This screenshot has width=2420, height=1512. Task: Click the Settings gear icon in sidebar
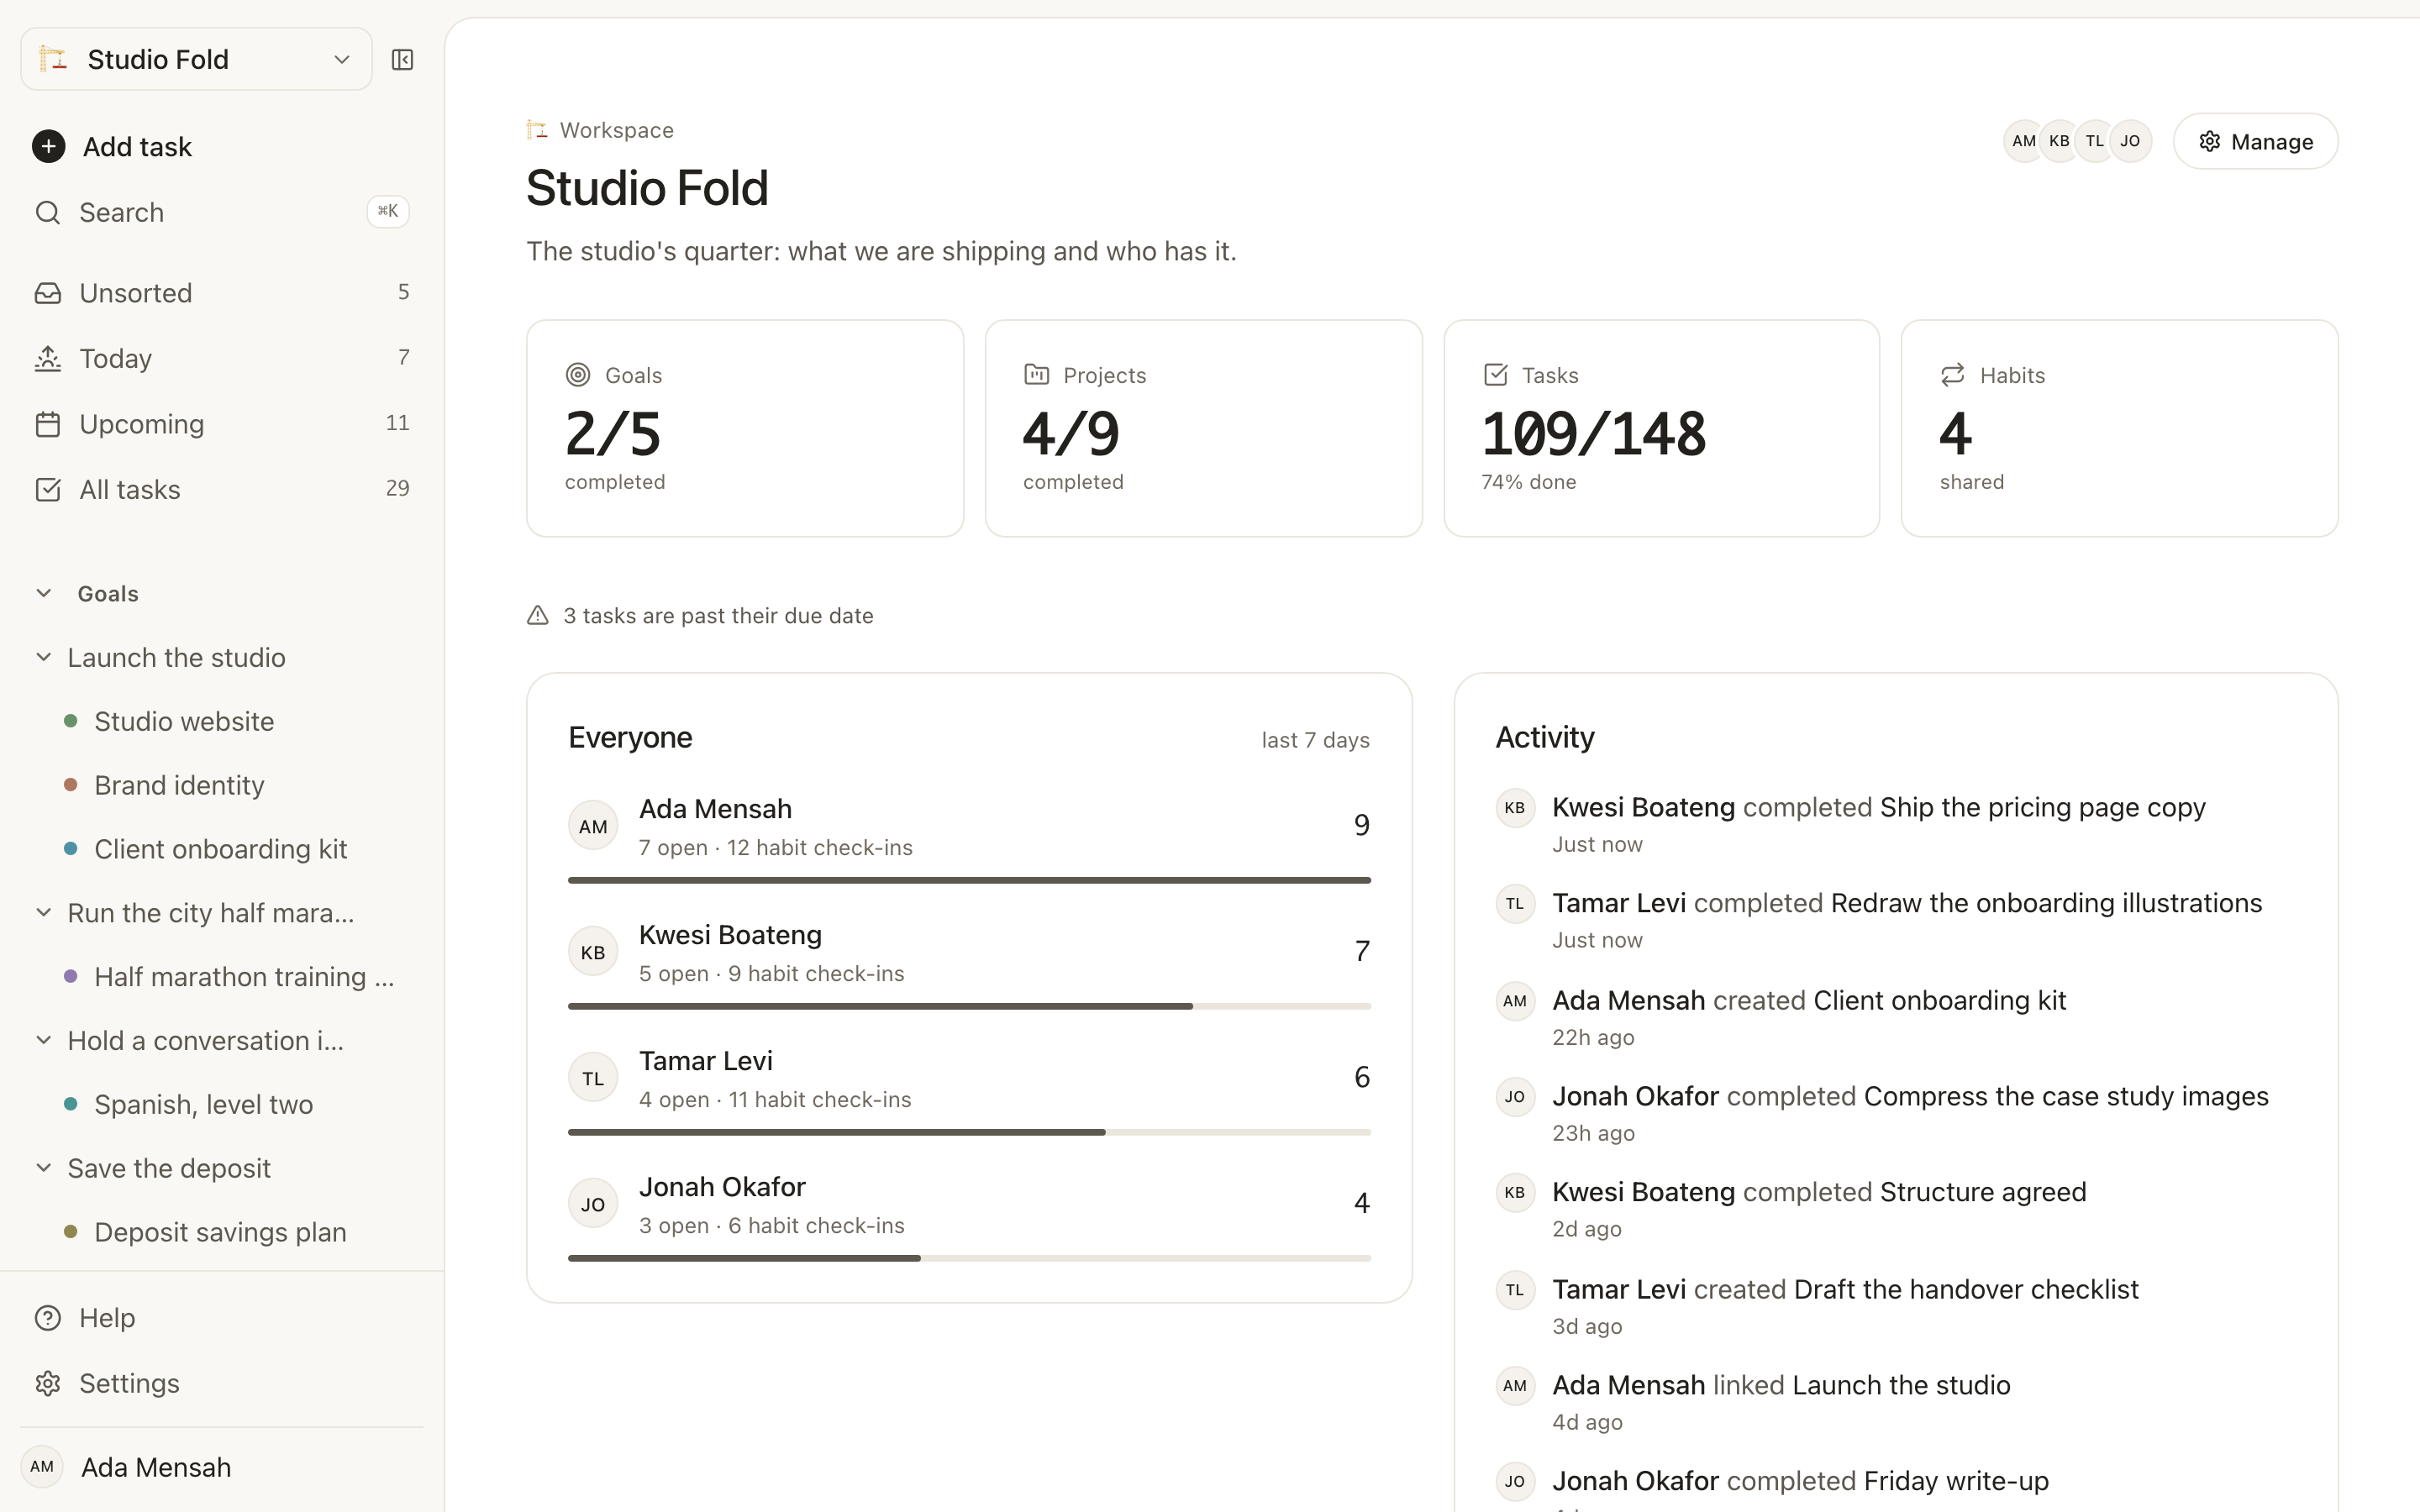pos(48,1383)
